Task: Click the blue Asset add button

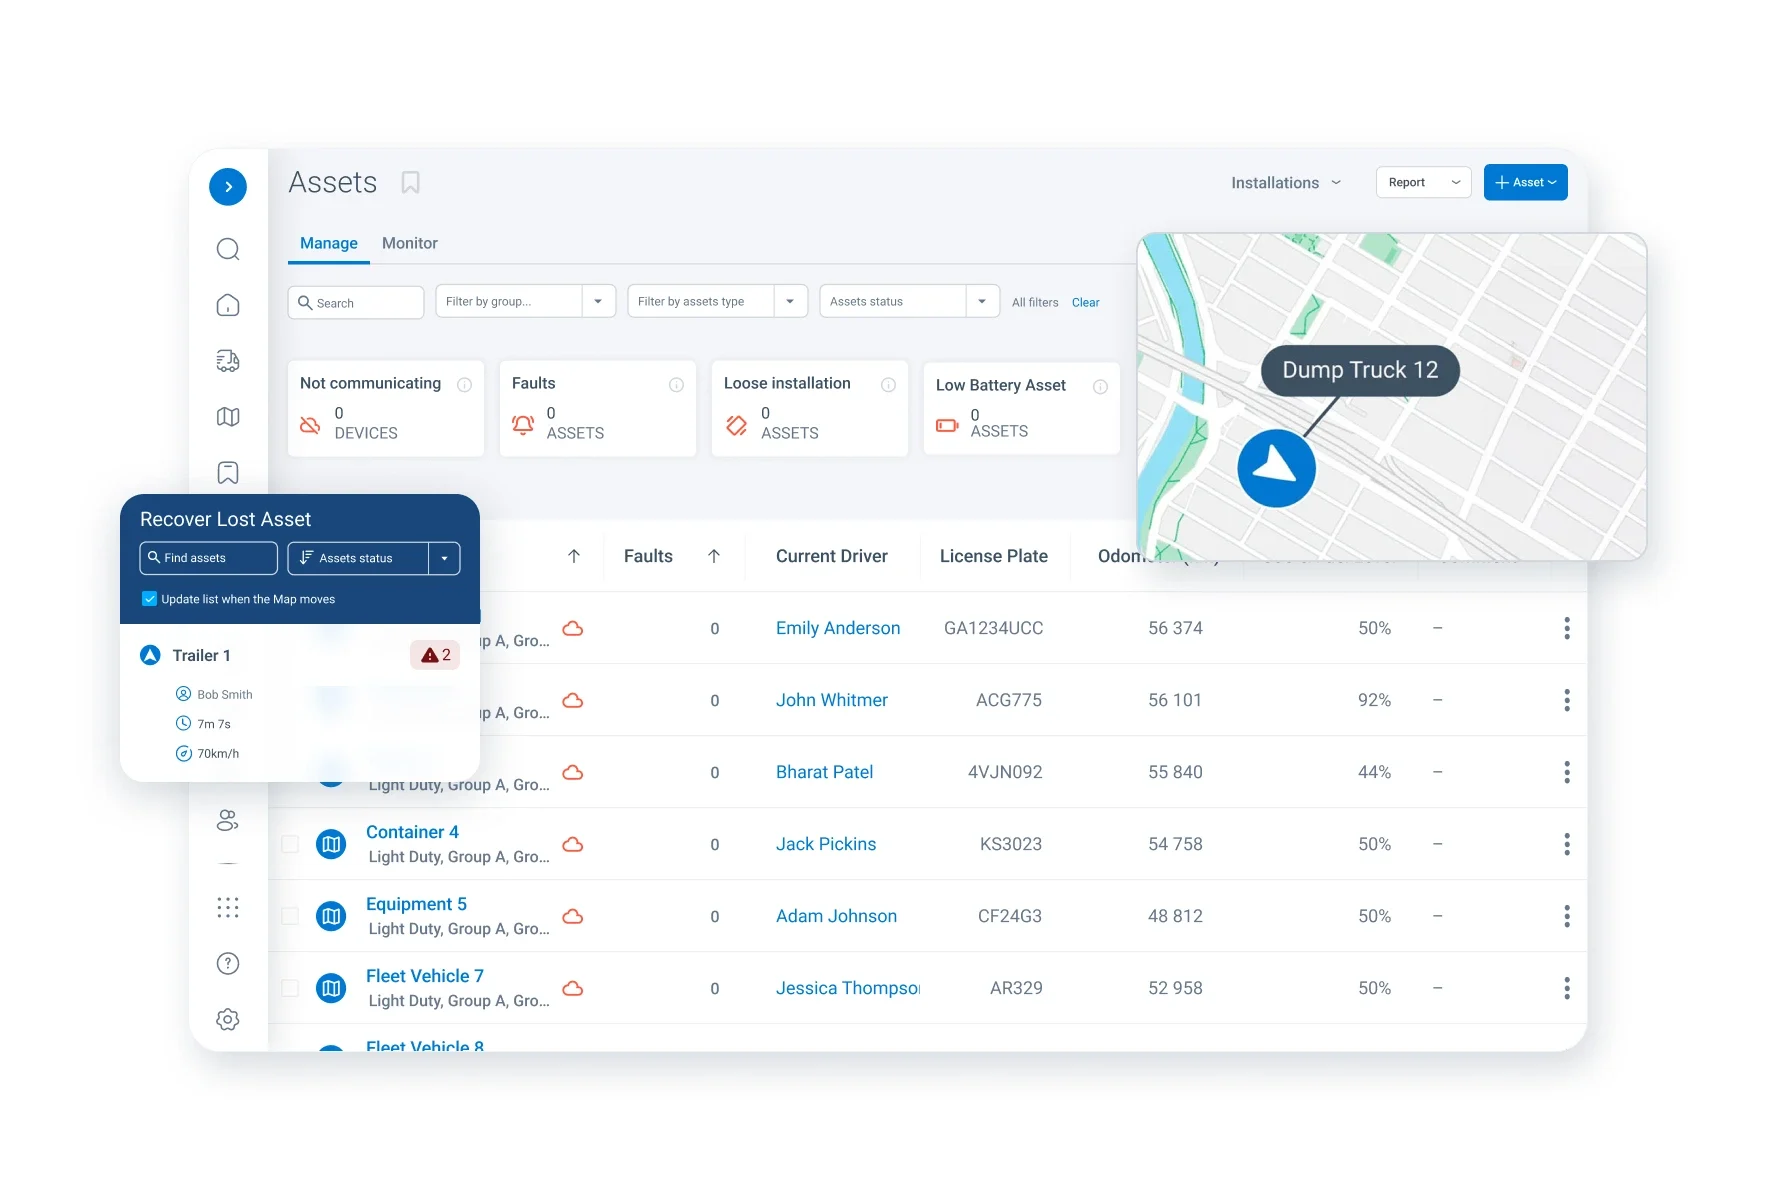Action: (x=1525, y=182)
